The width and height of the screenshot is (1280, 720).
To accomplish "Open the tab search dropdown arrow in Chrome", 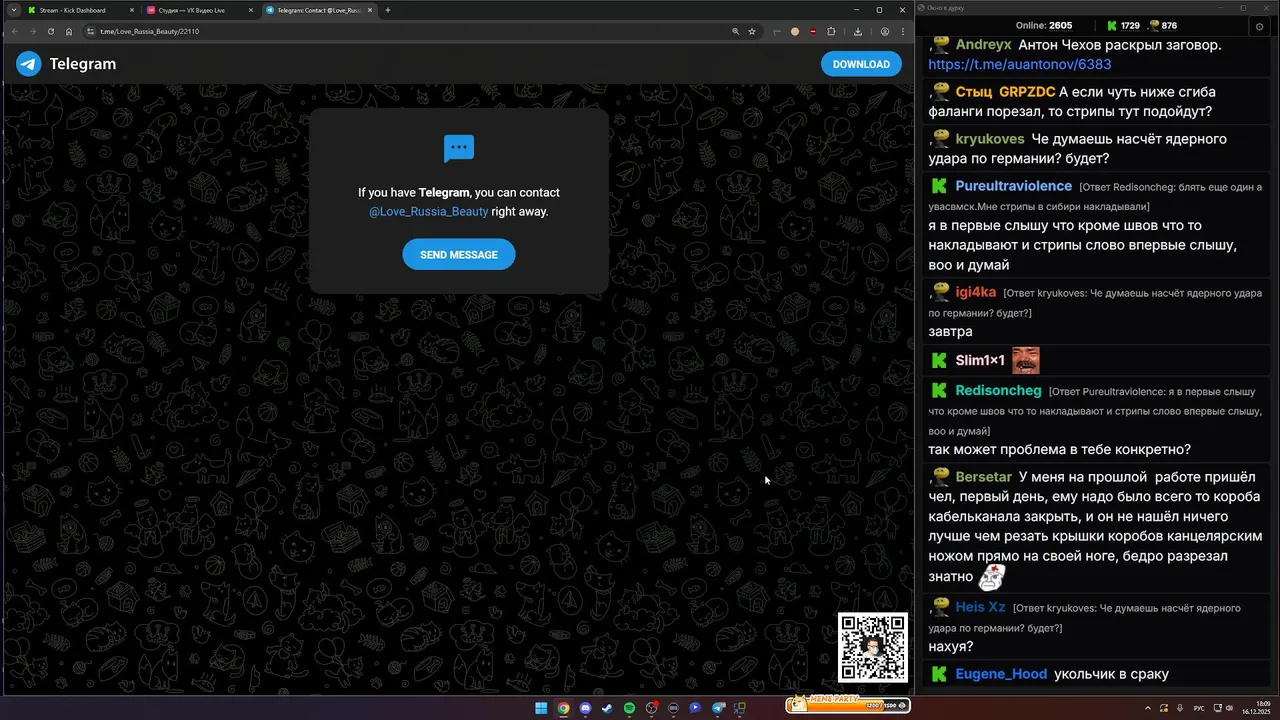I will coord(14,10).
